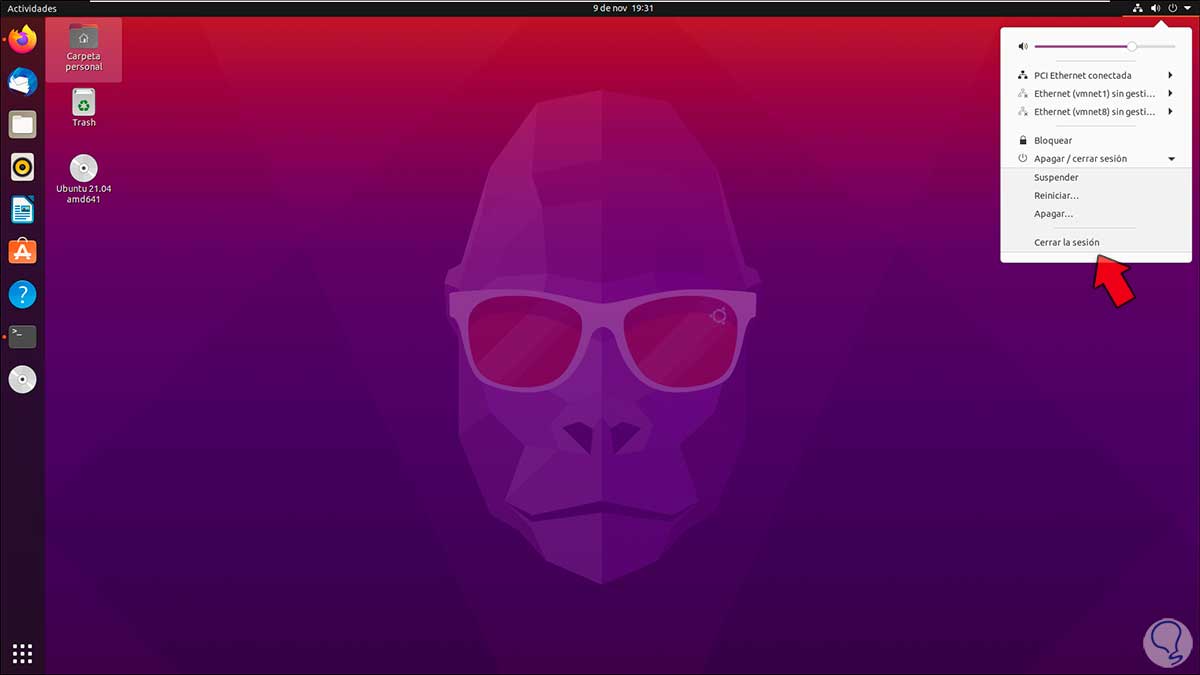Click the PCI Ethernet conectada label
The width and height of the screenshot is (1200, 675).
[1083, 75]
